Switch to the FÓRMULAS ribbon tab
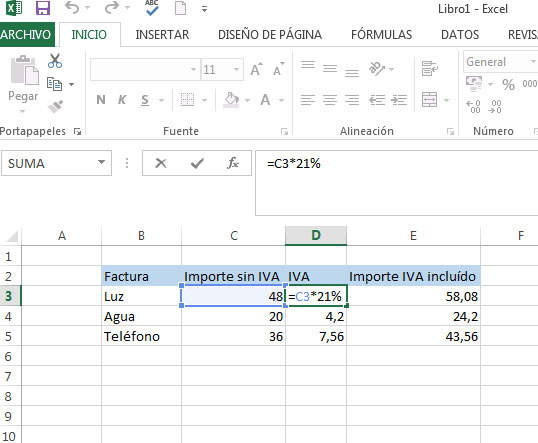The height and width of the screenshot is (443, 538). click(x=381, y=35)
